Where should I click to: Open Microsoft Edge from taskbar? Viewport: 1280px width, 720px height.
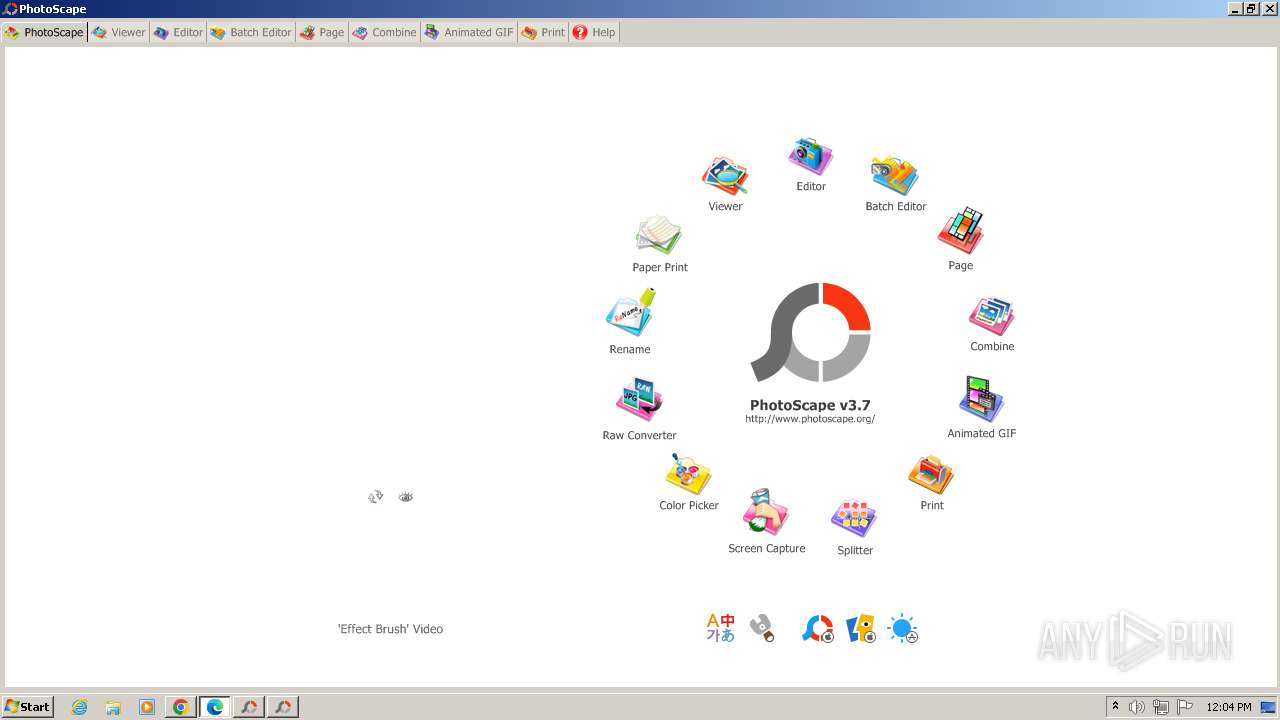pyautogui.click(x=215, y=707)
